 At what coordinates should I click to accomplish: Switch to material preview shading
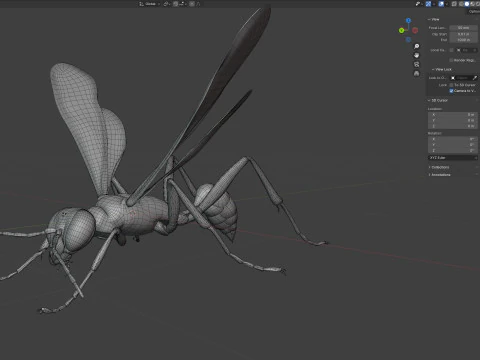[x=472, y=4]
